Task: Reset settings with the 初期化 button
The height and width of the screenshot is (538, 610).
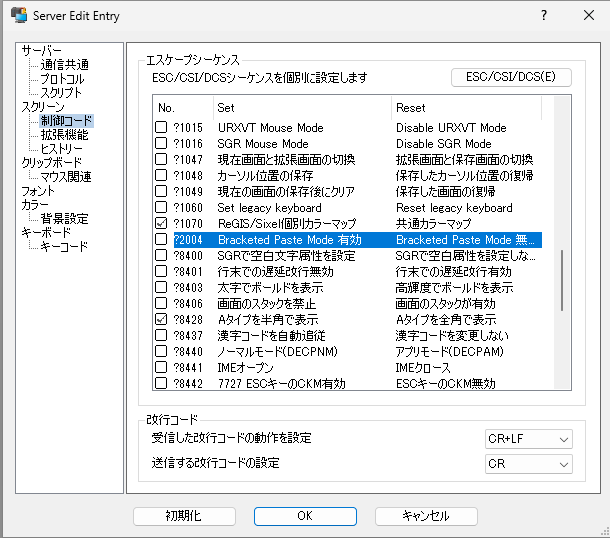Action: click(x=183, y=516)
